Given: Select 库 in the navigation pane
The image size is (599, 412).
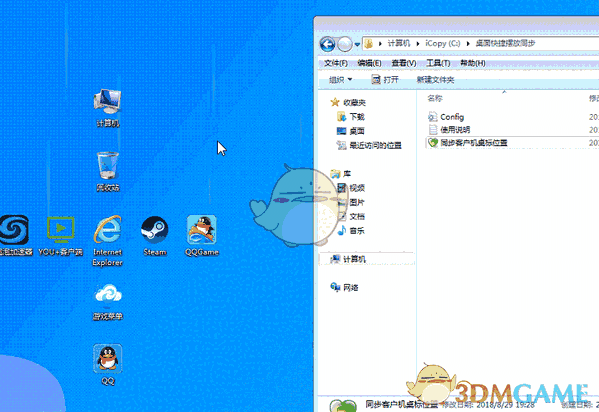Looking at the screenshot, I should pos(341,174).
